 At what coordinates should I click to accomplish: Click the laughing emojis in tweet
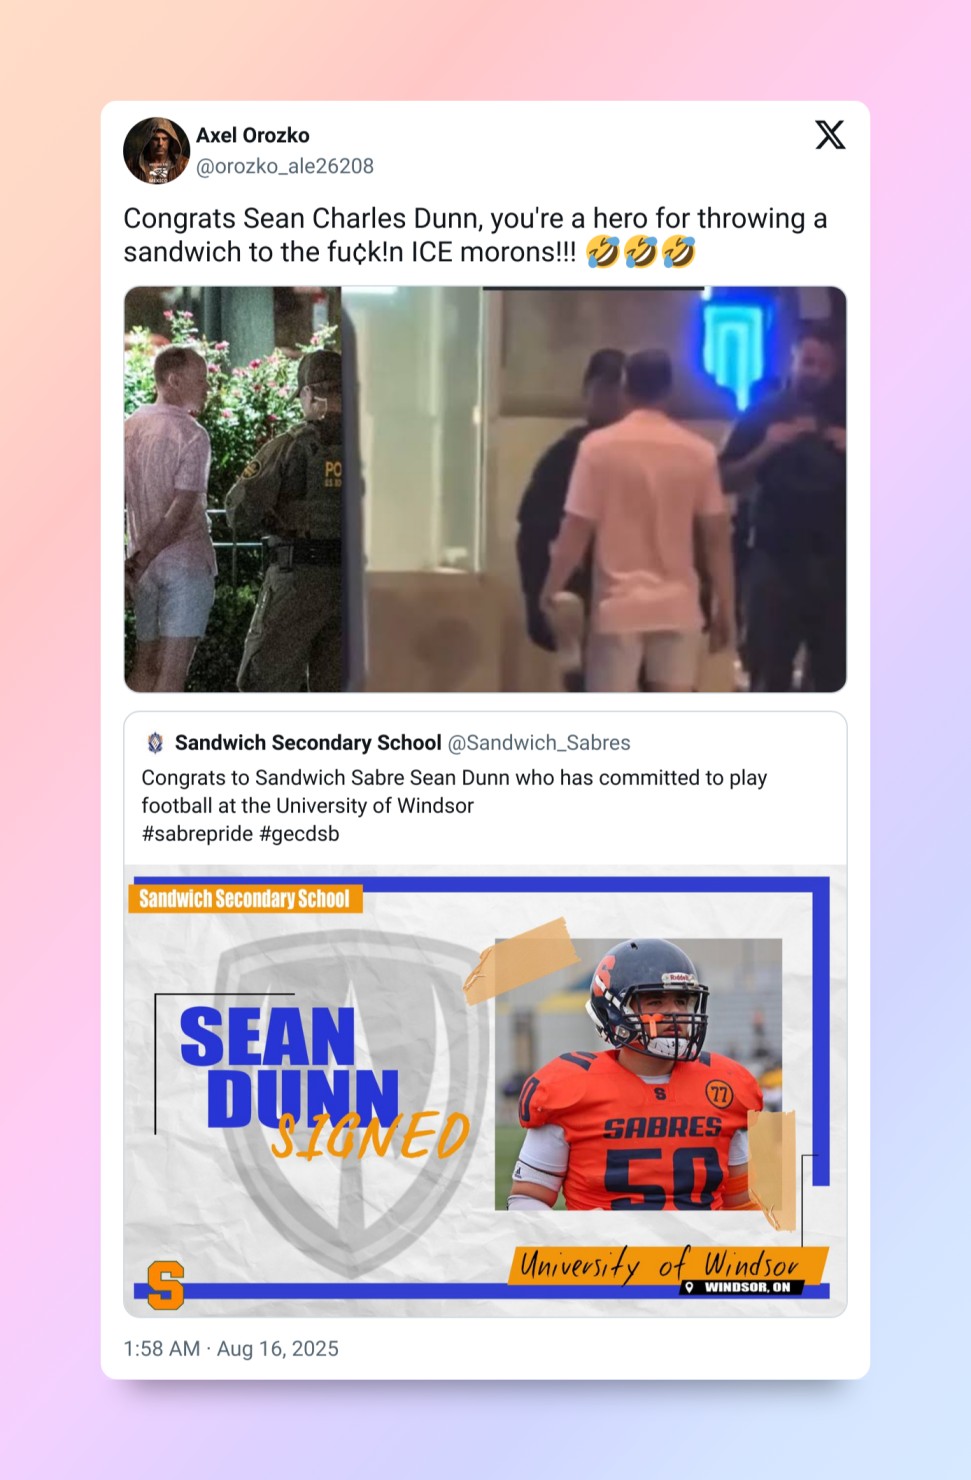point(640,252)
